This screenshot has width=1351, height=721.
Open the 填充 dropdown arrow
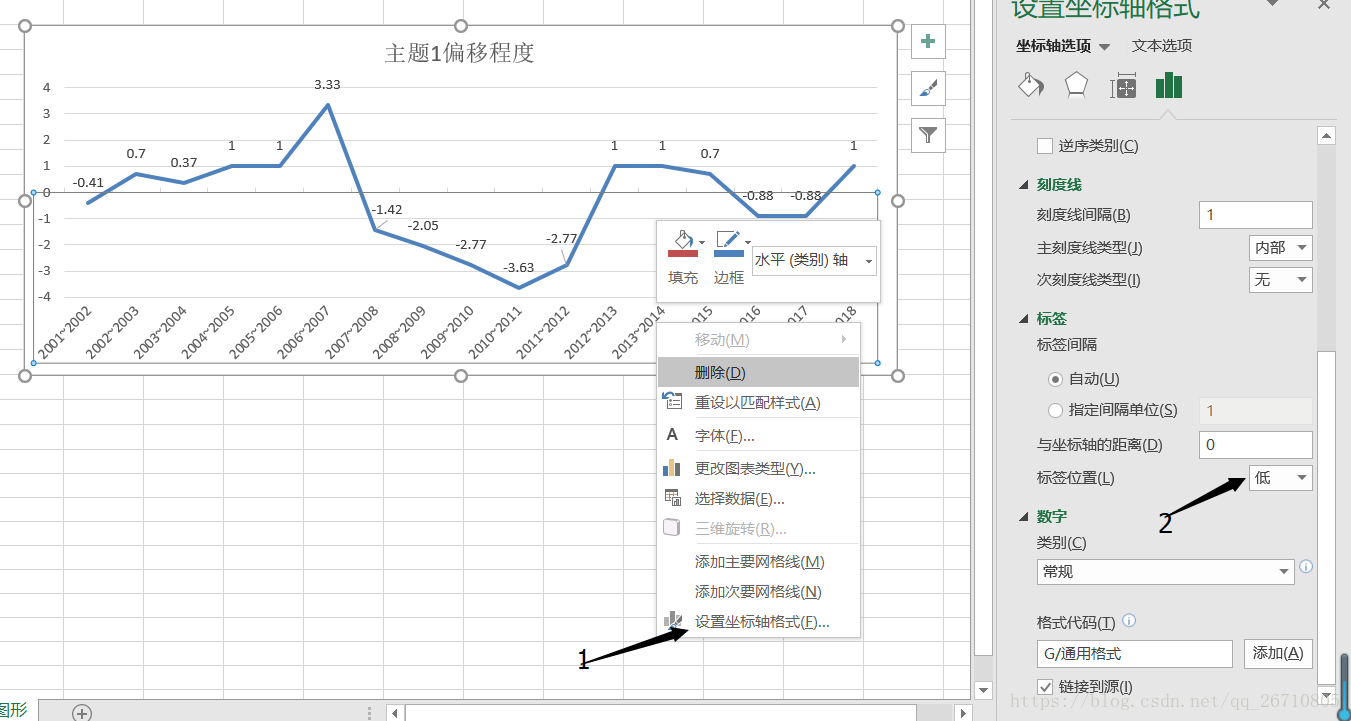coord(702,242)
